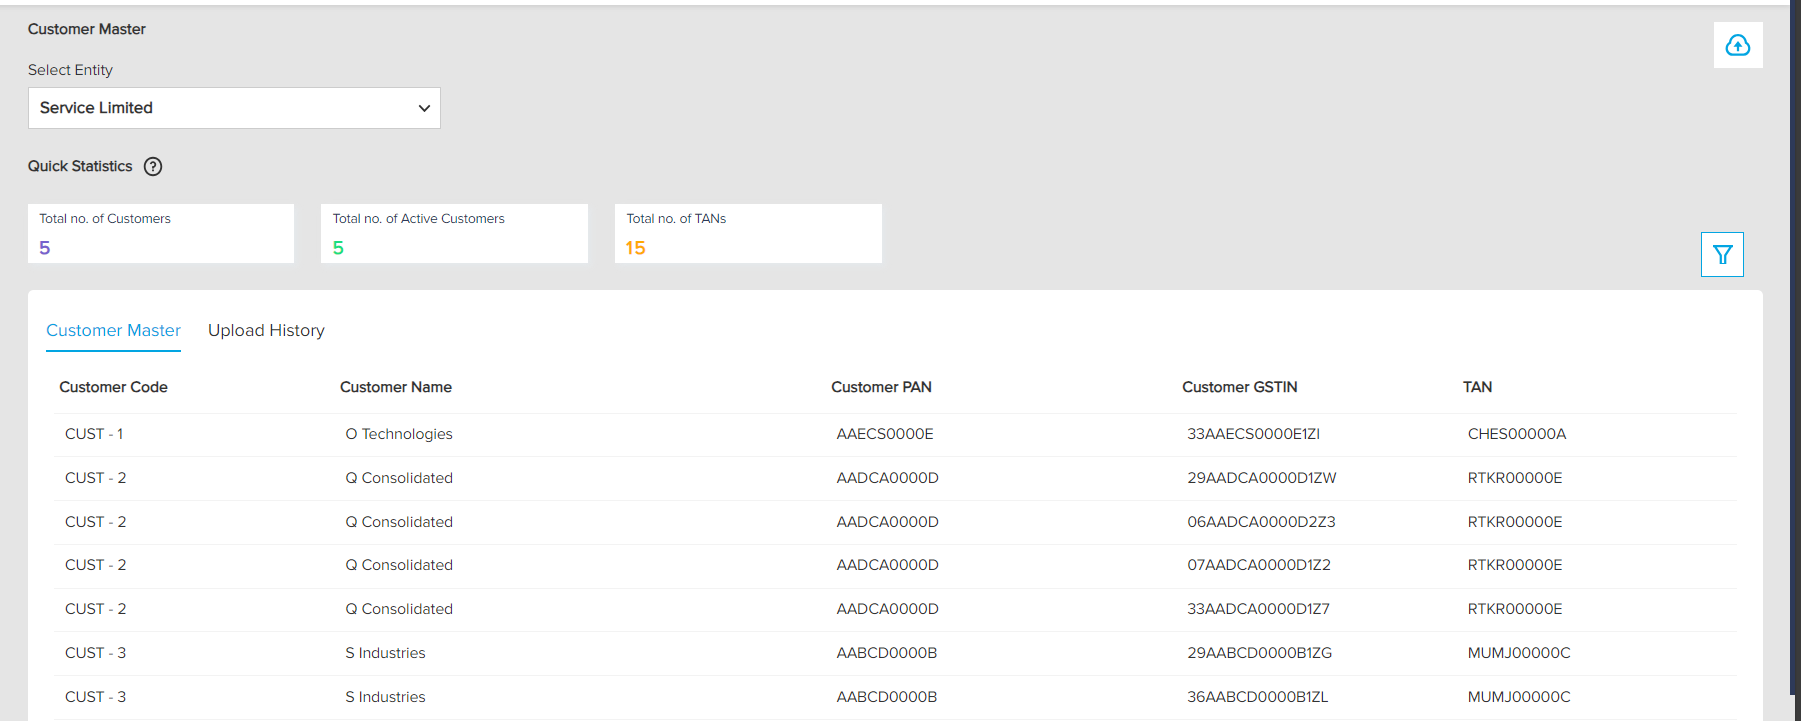Open Quick Statistics help question mark icon
The height and width of the screenshot is (721, 1801).
[153, 167]
